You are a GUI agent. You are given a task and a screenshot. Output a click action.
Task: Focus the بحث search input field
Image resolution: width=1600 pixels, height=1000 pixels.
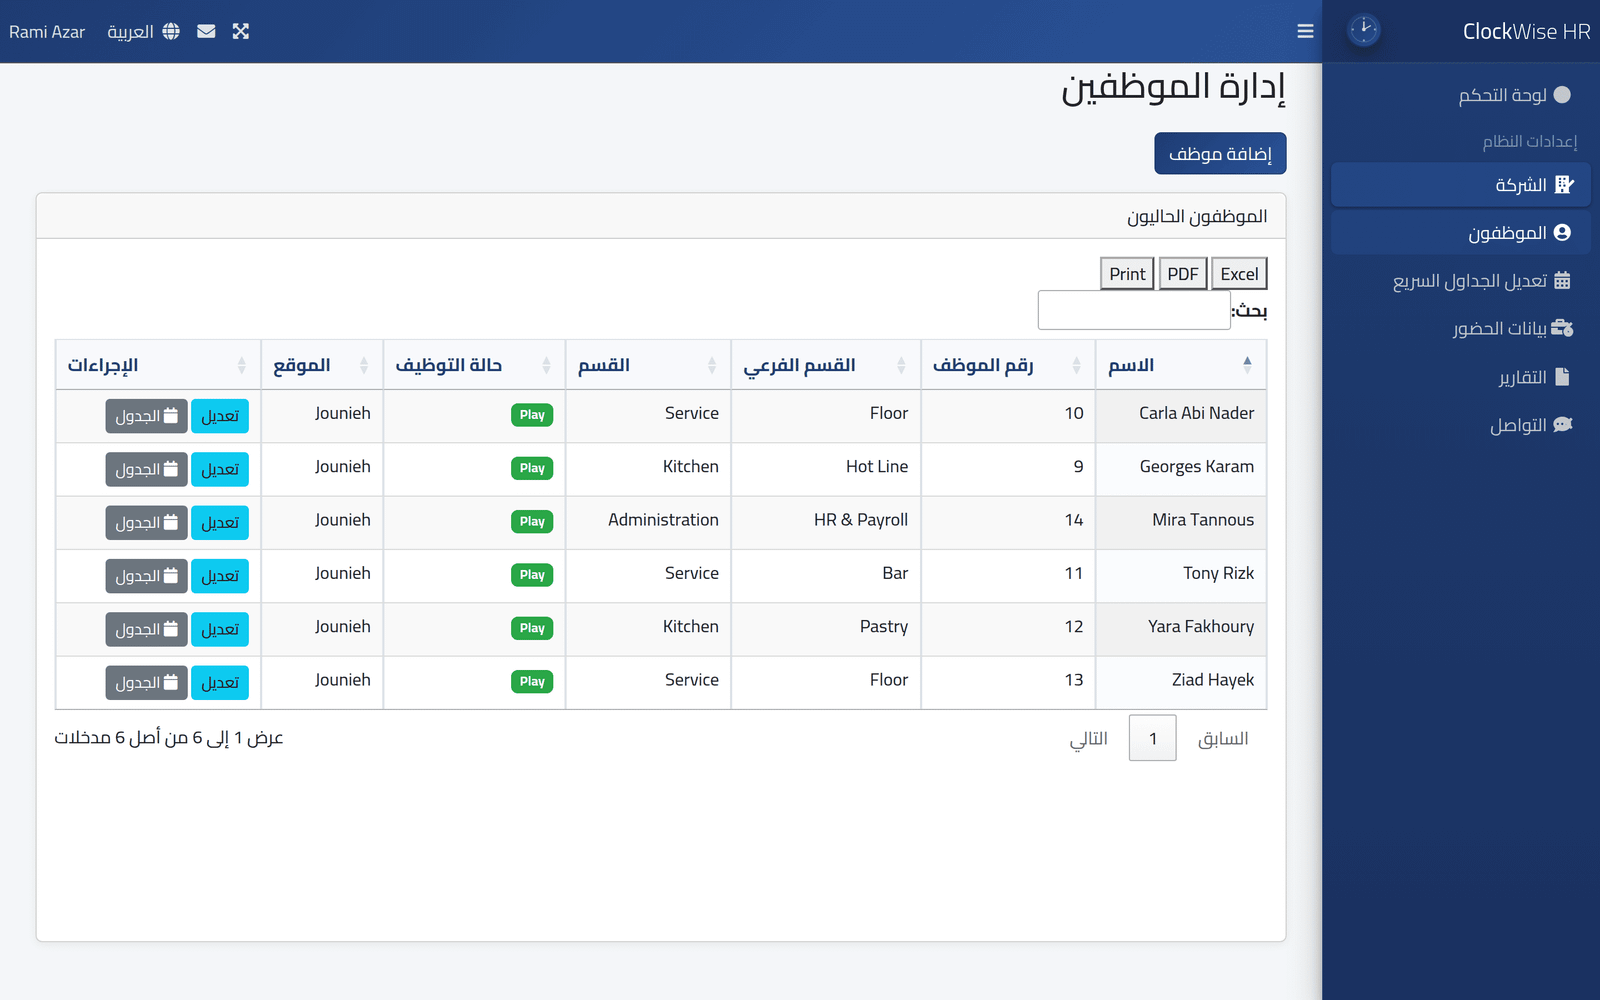1134,310
